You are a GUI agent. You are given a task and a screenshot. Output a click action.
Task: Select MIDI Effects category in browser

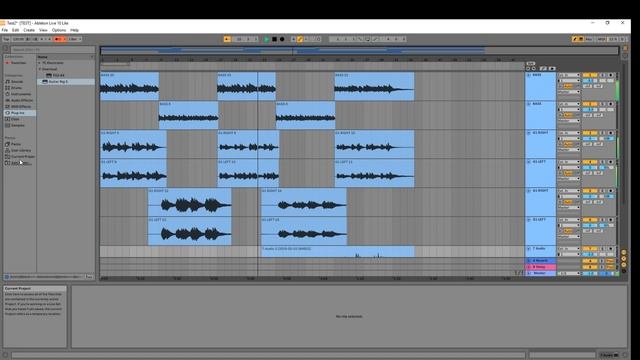tap(20, 107)
